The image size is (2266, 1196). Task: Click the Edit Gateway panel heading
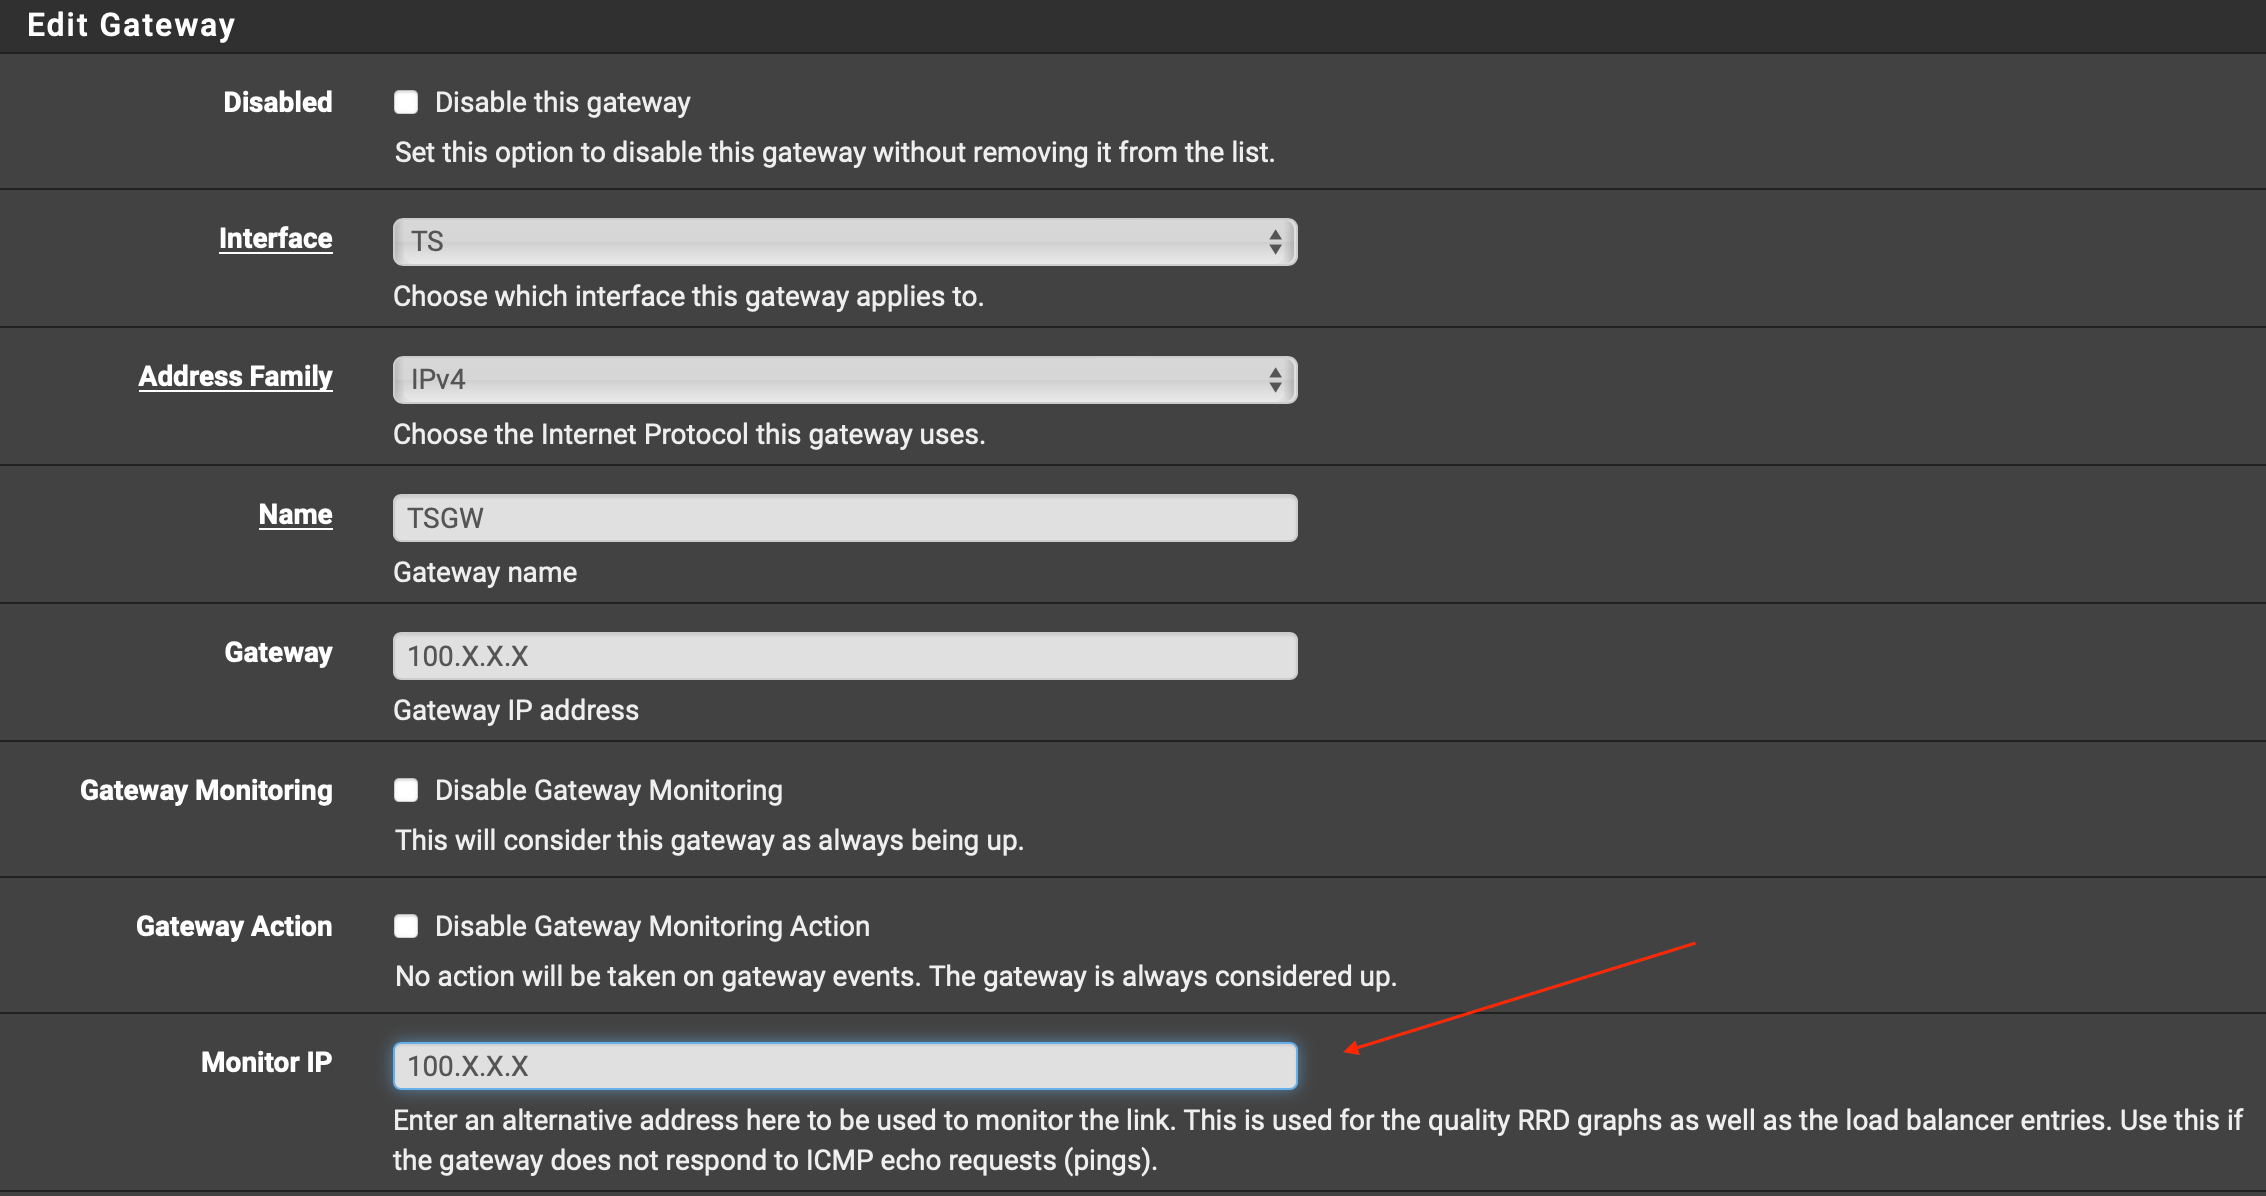131,25
